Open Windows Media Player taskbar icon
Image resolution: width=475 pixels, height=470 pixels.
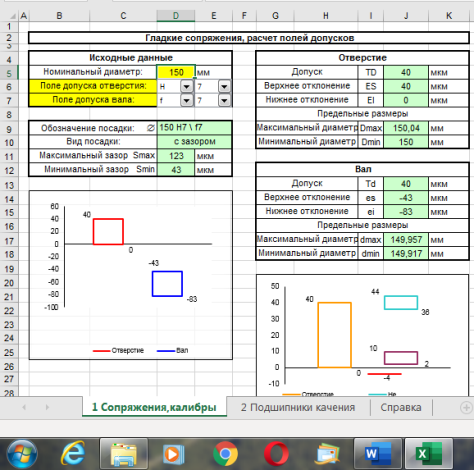(x=173, y=454)
